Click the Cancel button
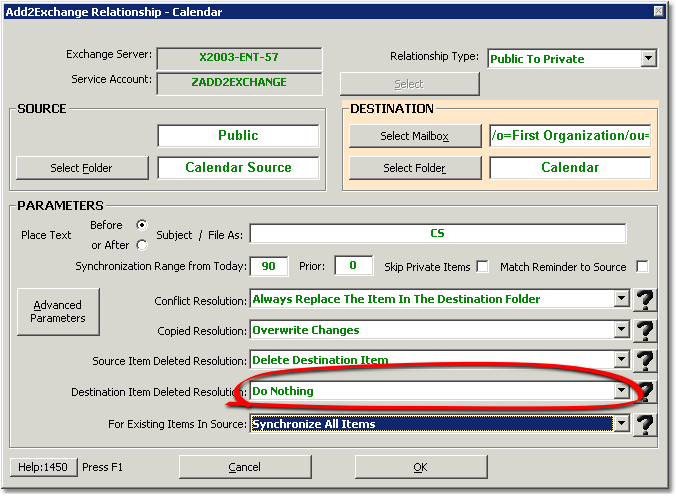This screenshot has width=676, height=496. coord(245,467)
